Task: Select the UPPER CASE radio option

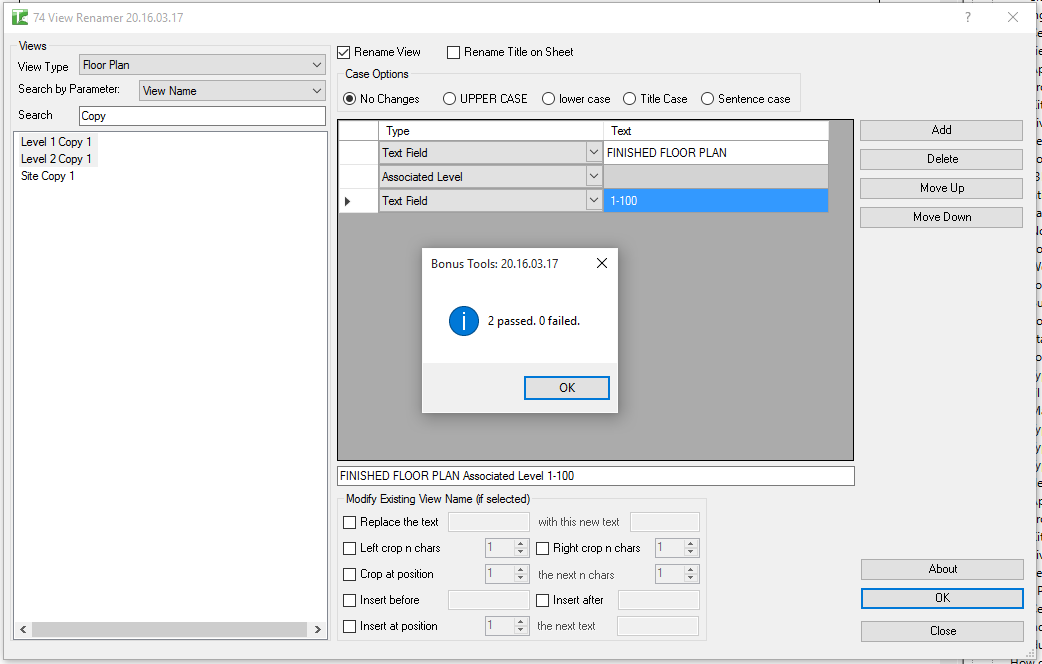Action: [449, 99]
